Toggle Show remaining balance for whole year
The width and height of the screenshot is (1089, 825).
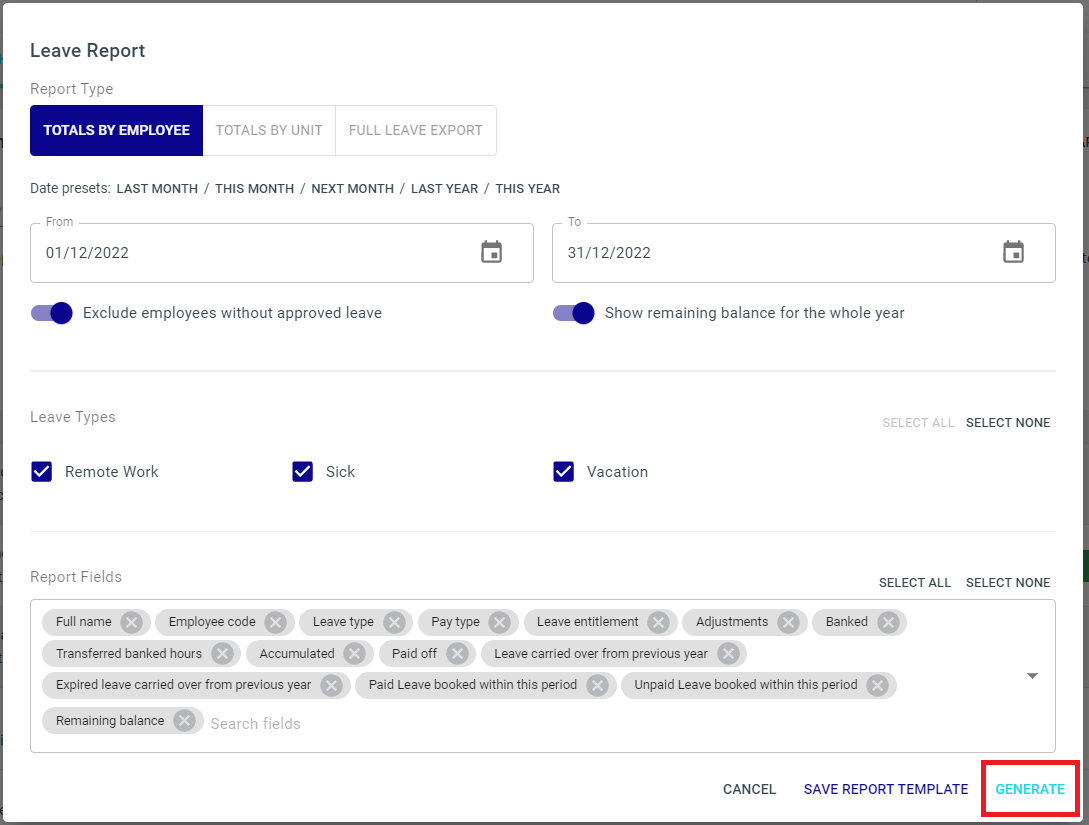(x=574, y=313)
